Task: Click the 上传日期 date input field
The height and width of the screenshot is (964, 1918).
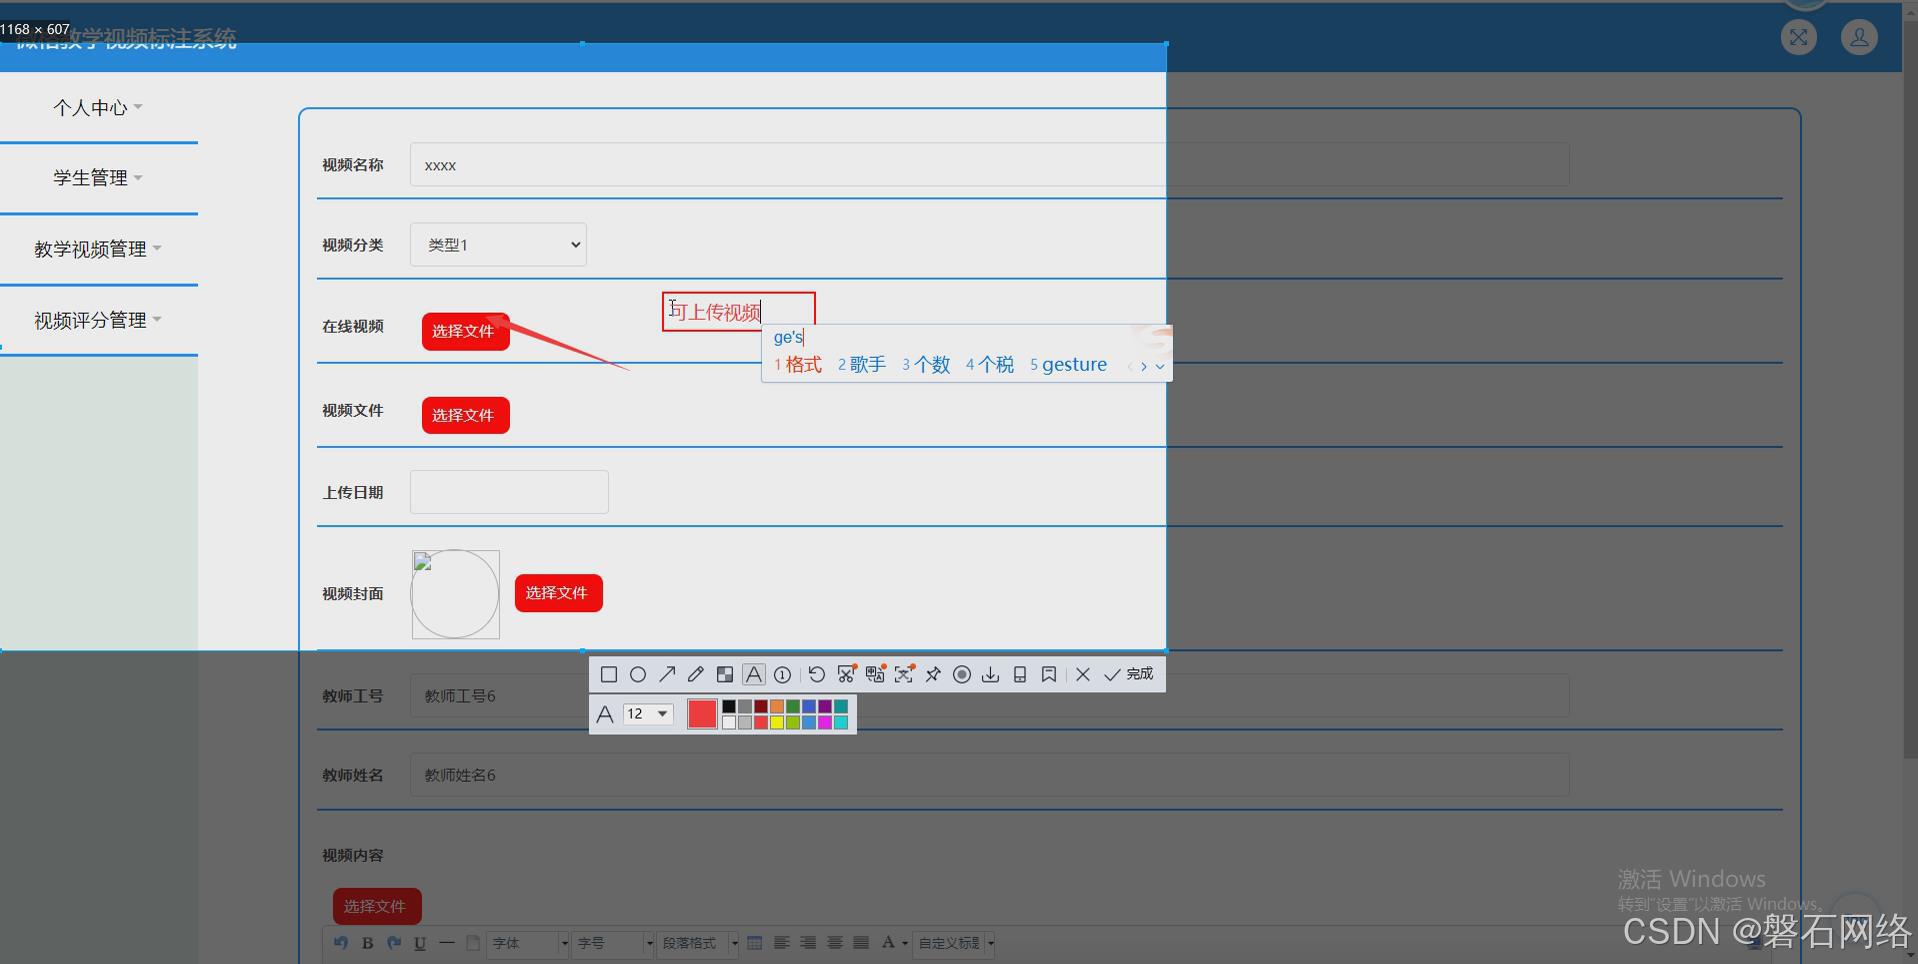Action: click(x=508, y=491)
